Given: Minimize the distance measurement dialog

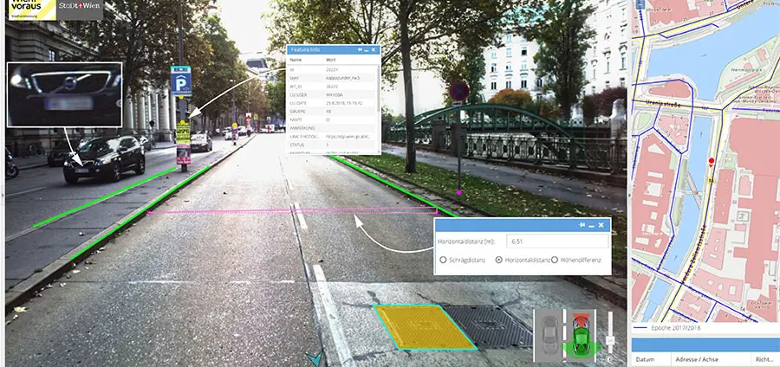Looking at the screenshot, I should 591,226.
